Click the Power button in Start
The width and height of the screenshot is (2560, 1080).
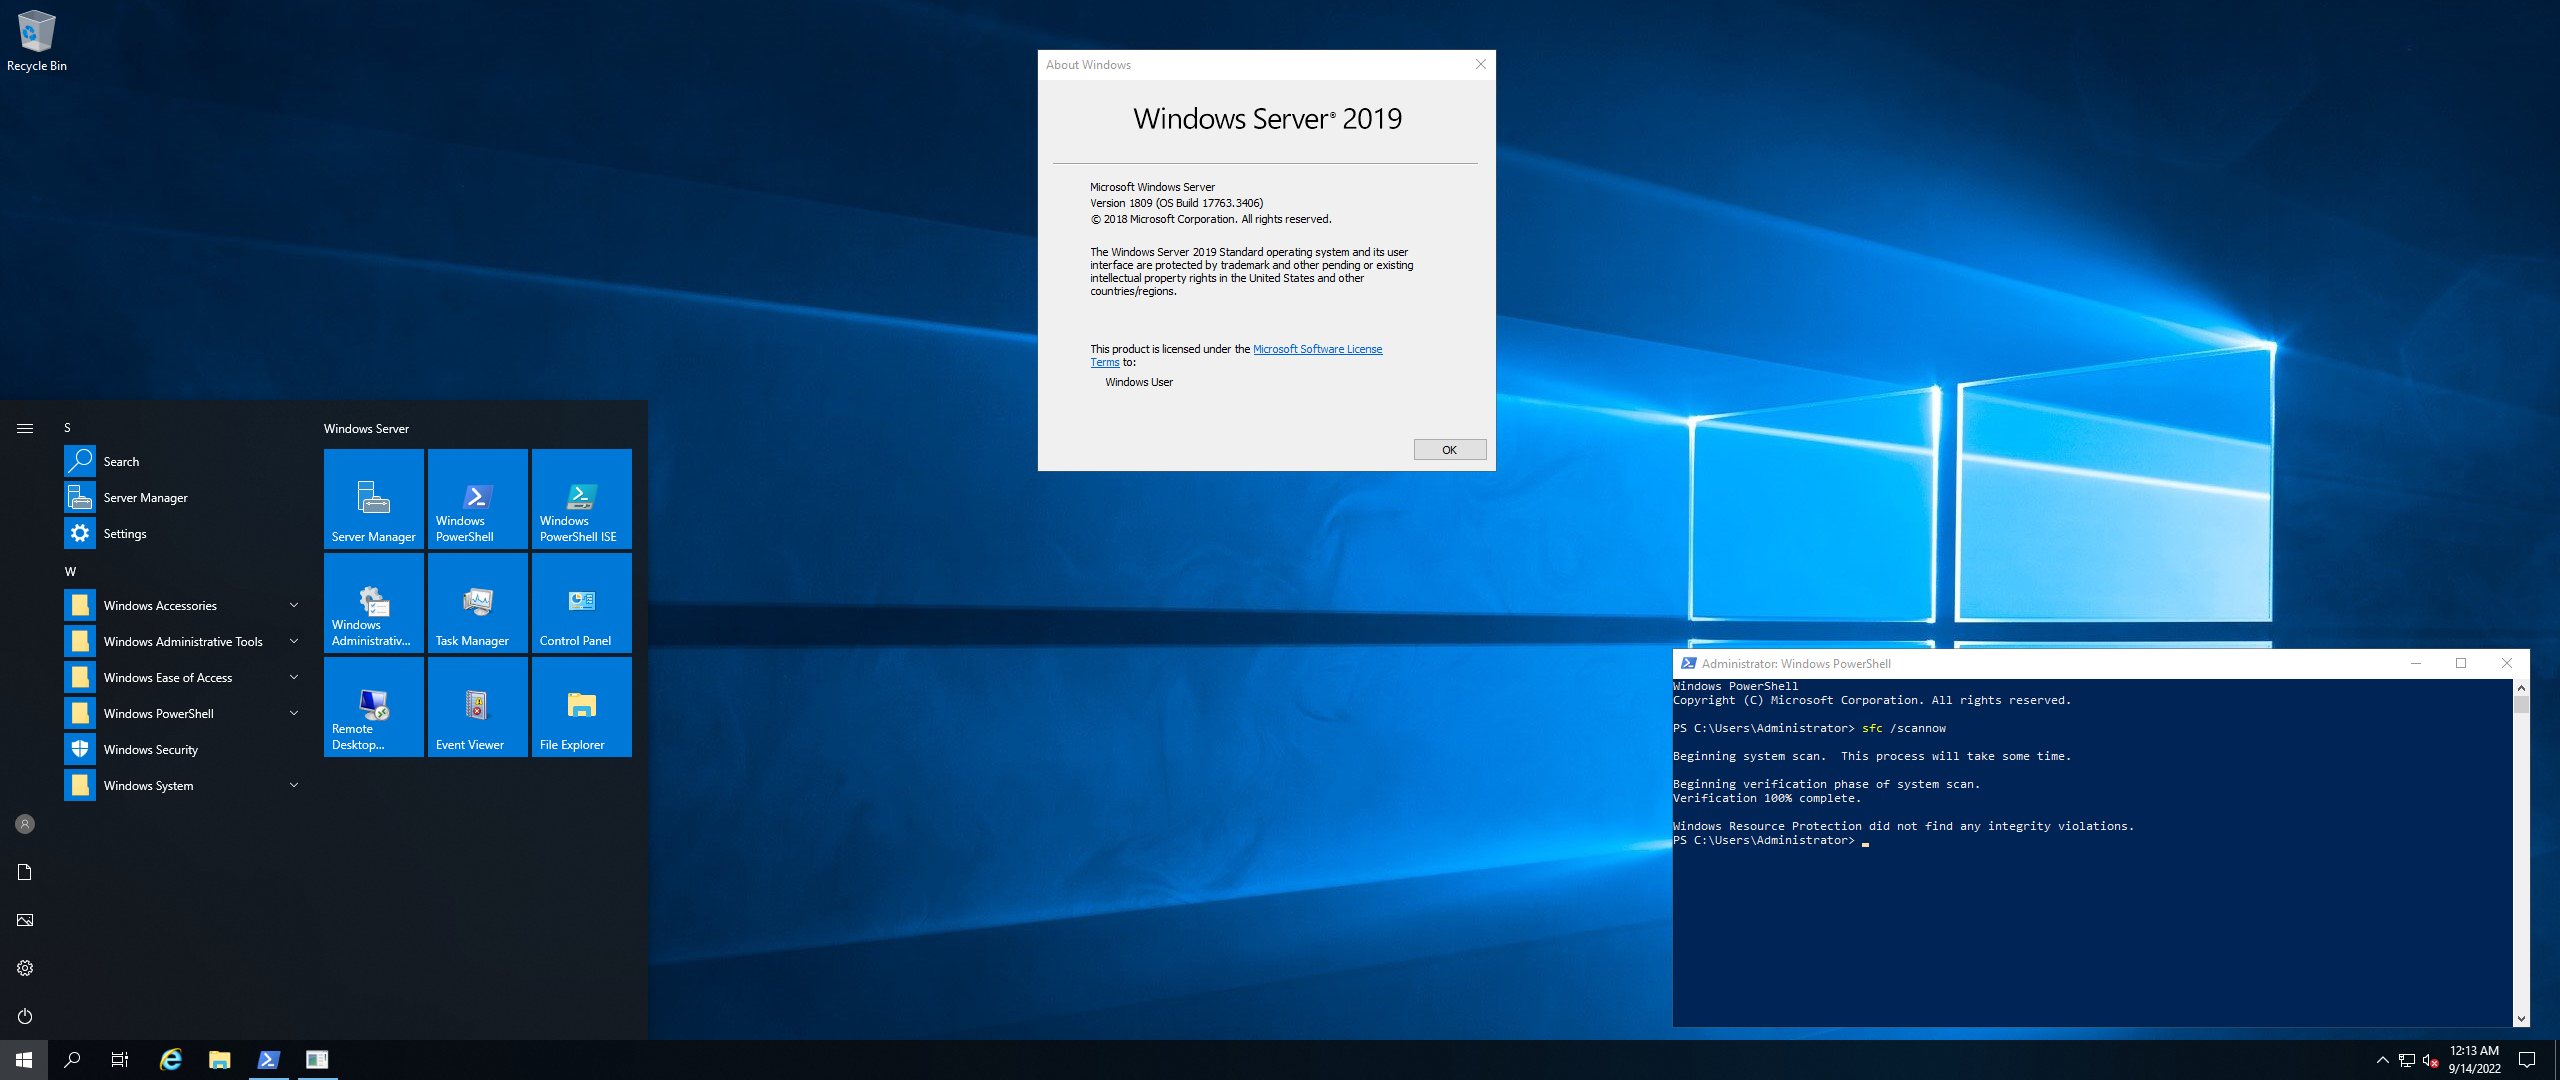point(25,1016)
